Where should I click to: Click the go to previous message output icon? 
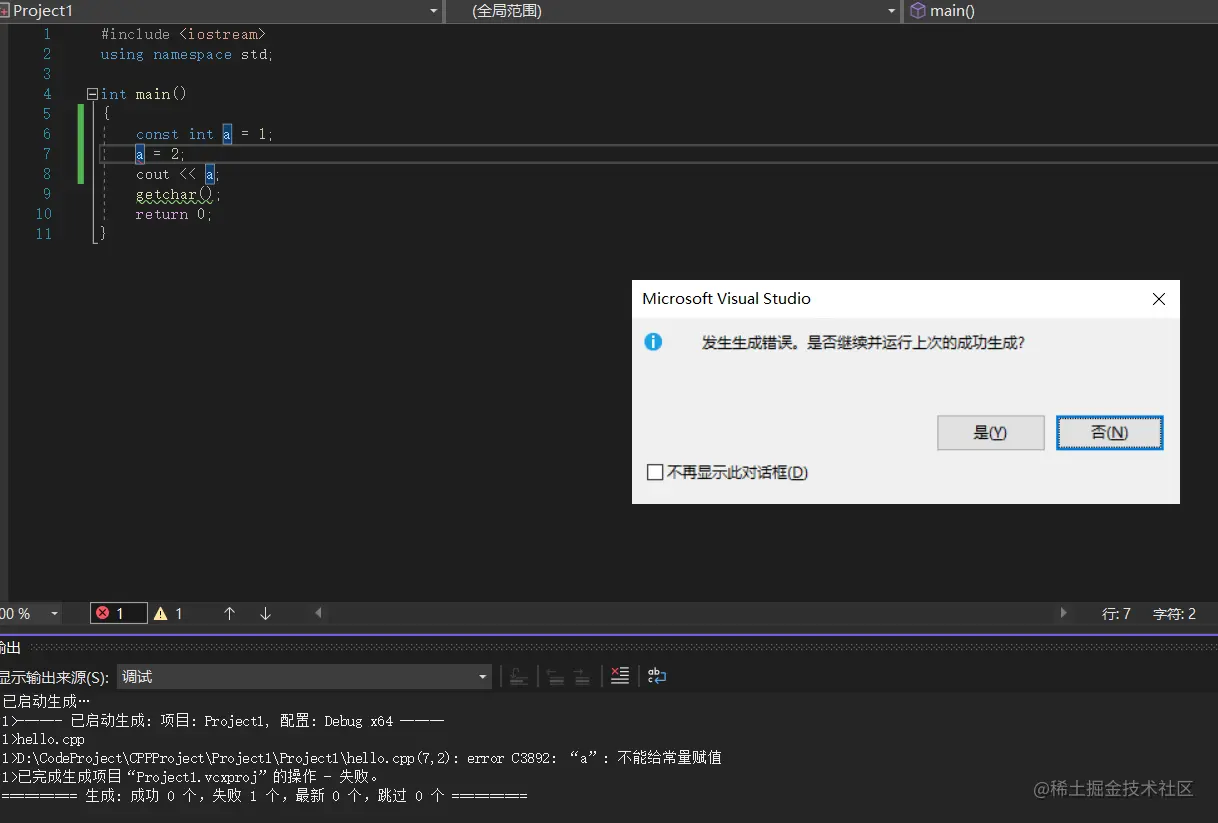click(555, 677)
